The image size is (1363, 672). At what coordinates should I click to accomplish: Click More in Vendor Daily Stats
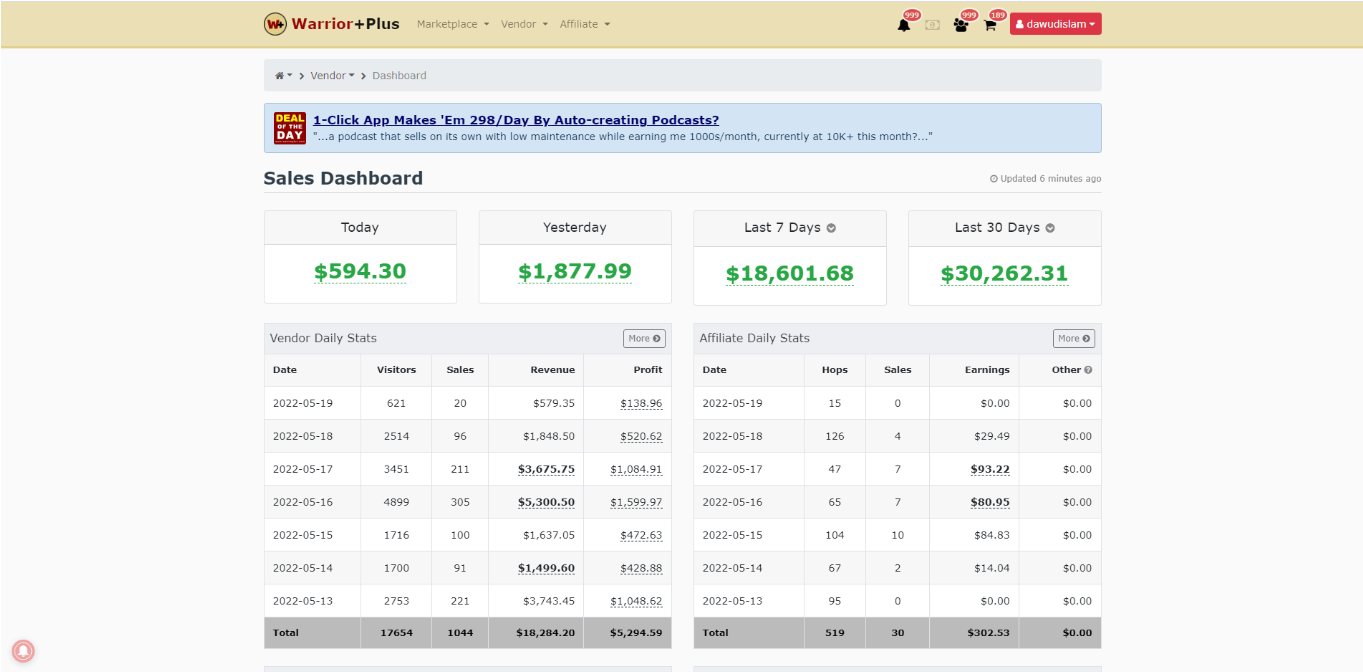click(643, 339)
